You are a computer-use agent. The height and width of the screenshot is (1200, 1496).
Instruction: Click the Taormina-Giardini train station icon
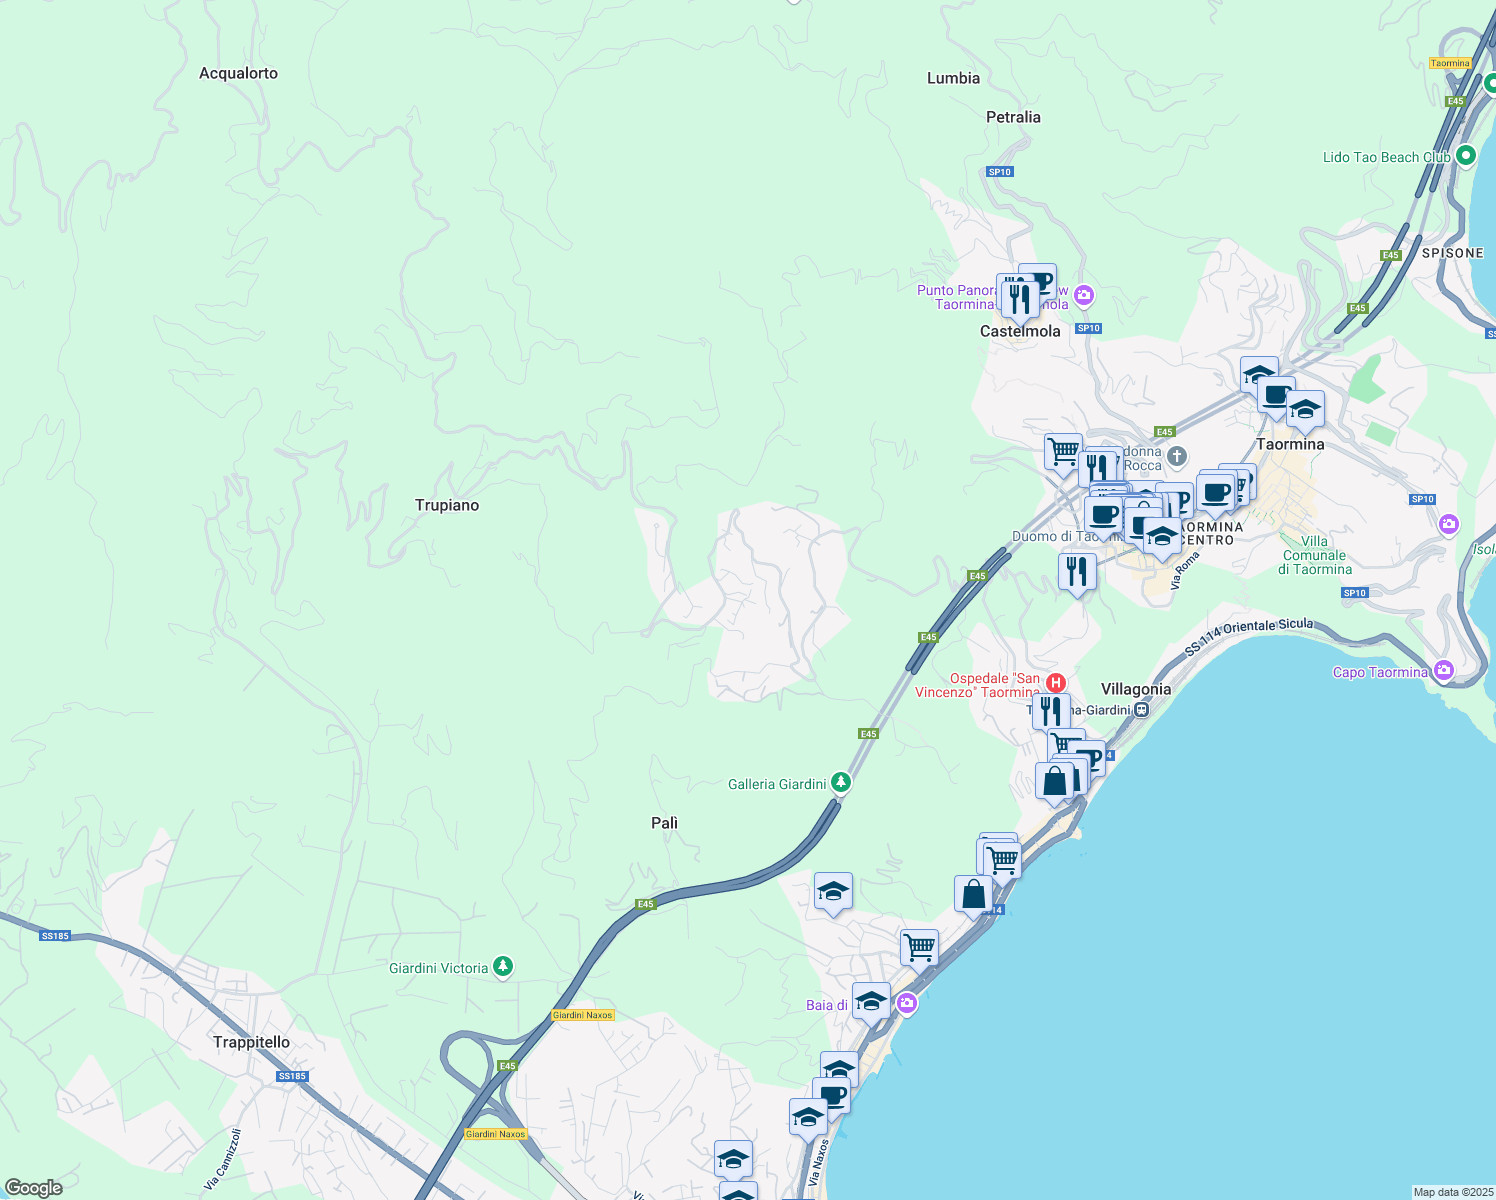pos(1142,710)
